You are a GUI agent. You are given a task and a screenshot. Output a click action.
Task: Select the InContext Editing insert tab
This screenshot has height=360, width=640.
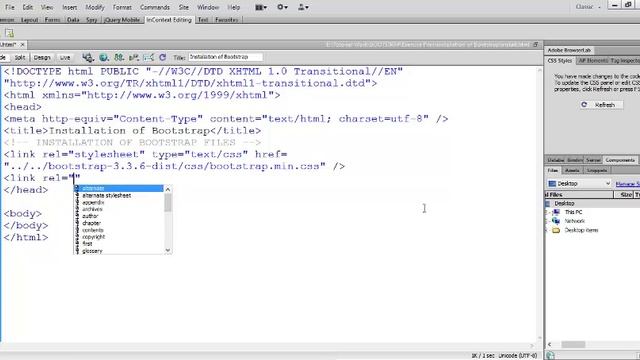(x=169, y=20)
